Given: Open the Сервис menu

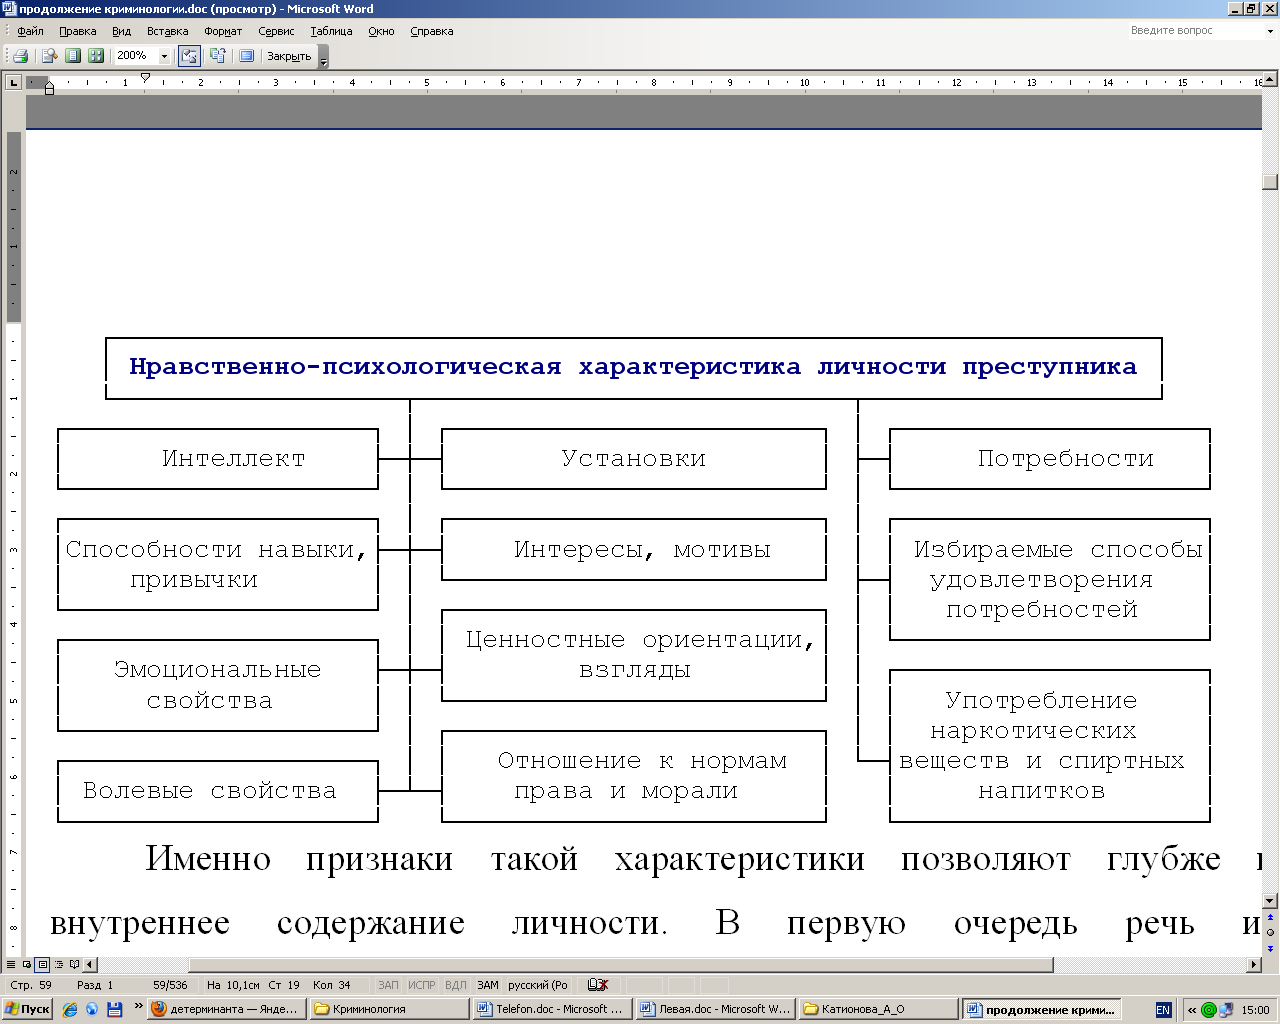Looking at the screenshot, I should pyautogui.click(x=276, y=31).
